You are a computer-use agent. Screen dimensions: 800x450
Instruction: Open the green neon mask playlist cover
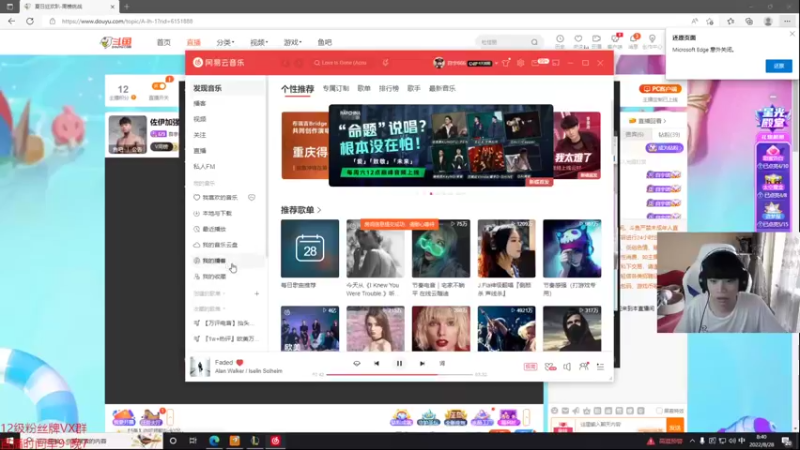click(x=441, y=248)
